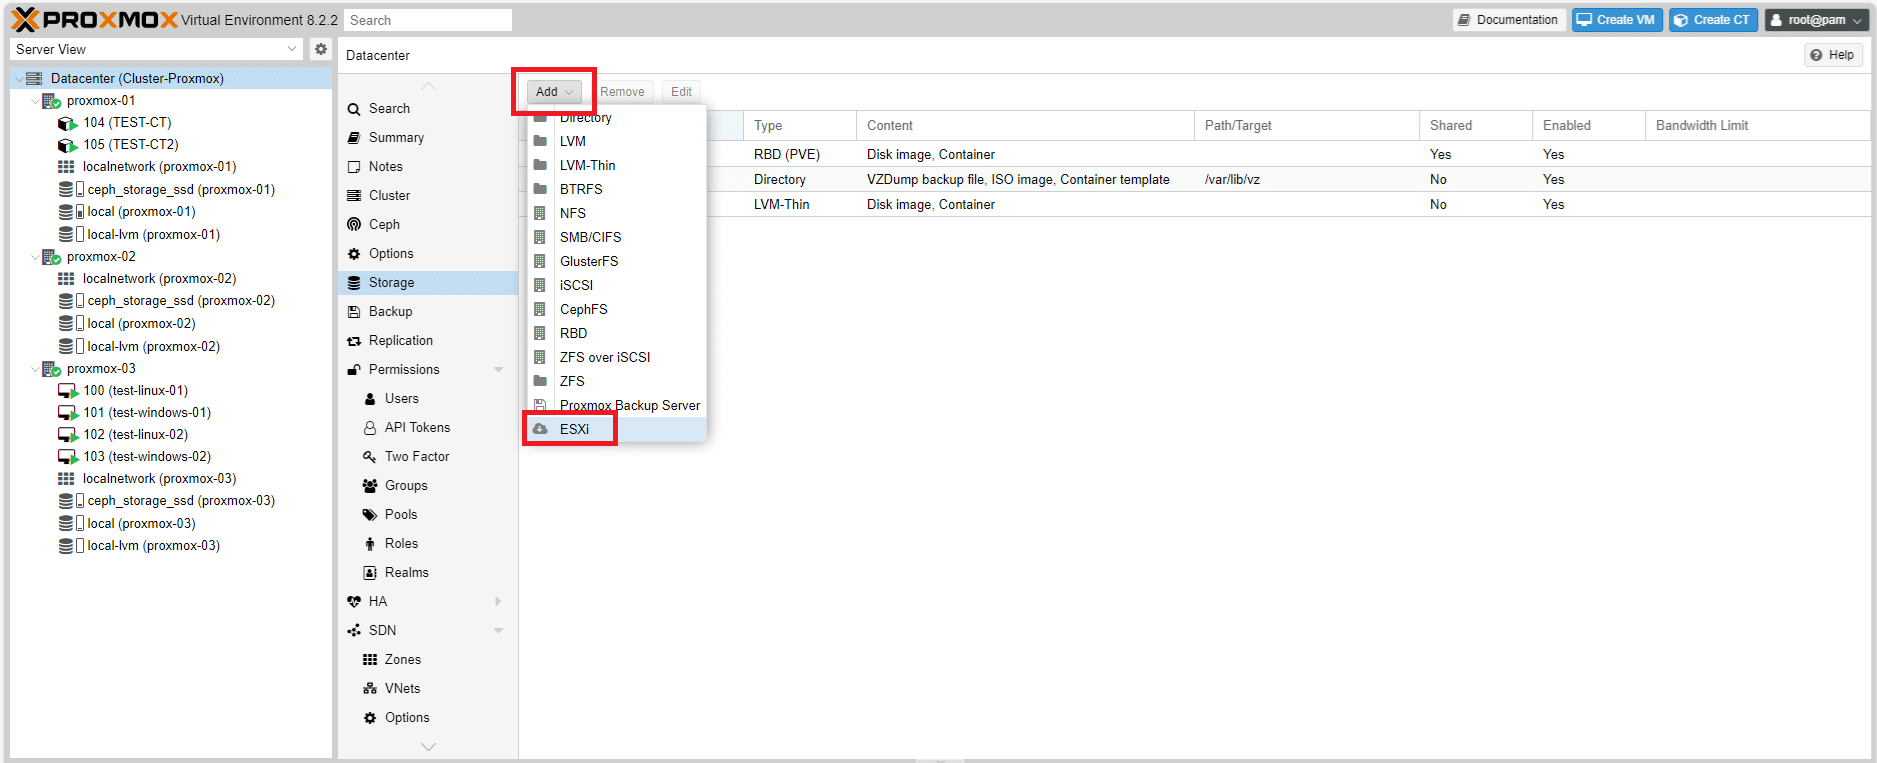The image size is (1877, 763).
Task: Select LVM-Thin from Add menu
Action: point(617,165)
